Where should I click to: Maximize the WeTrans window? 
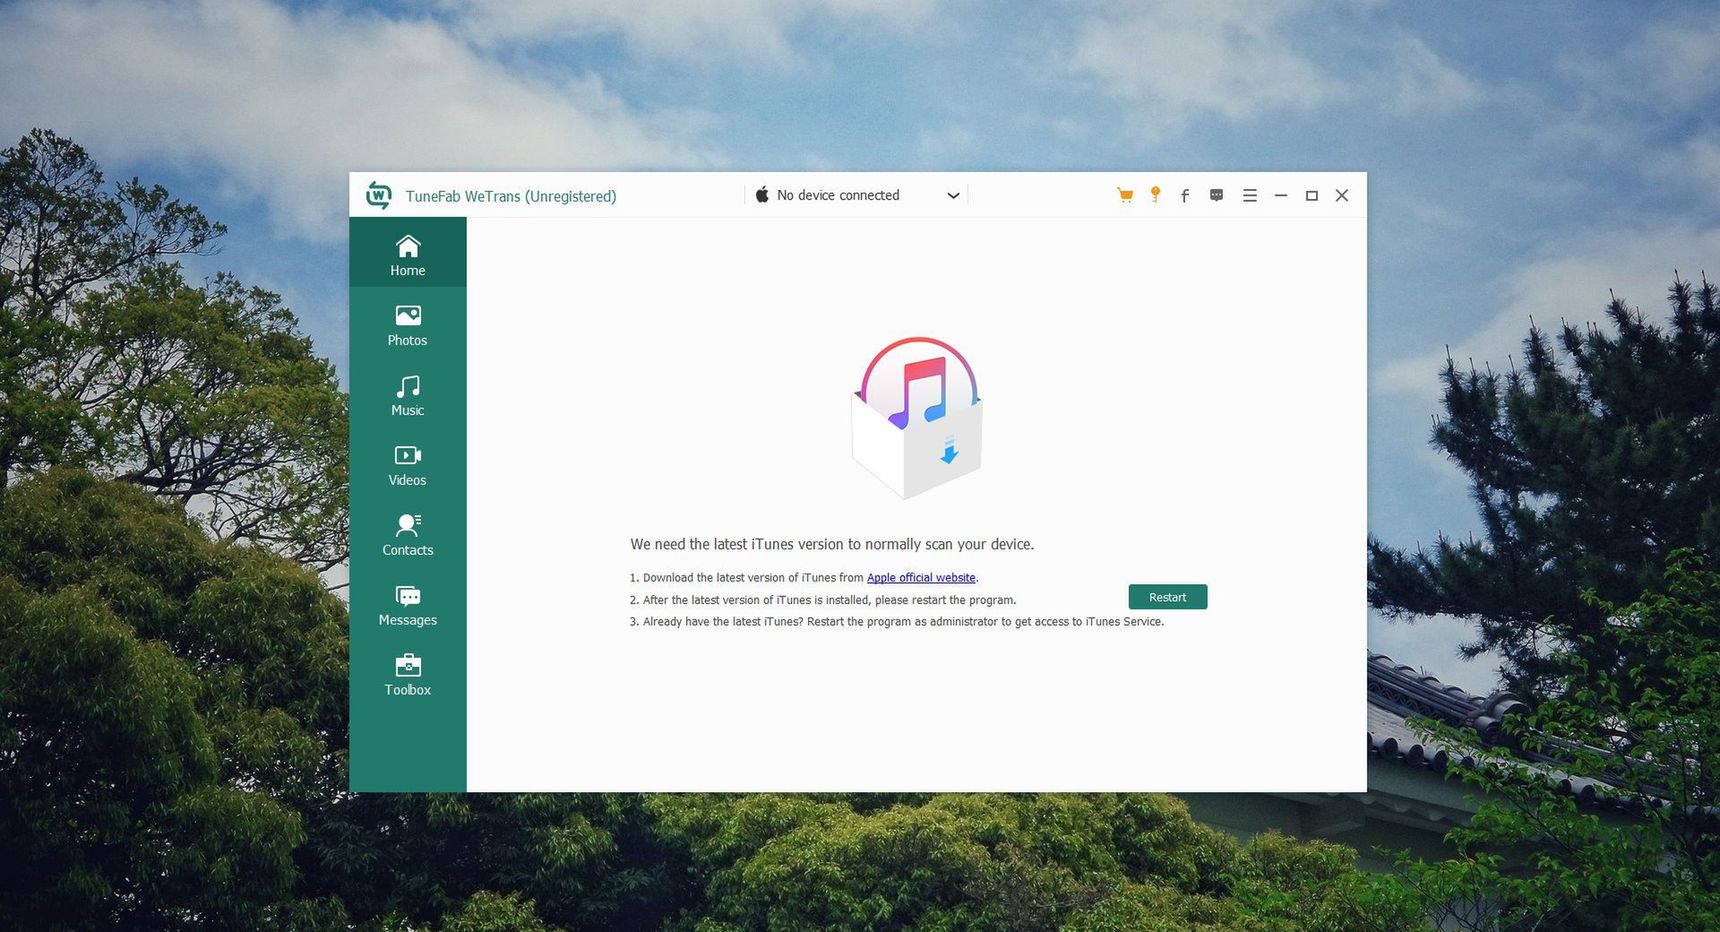click(1312, 196)
